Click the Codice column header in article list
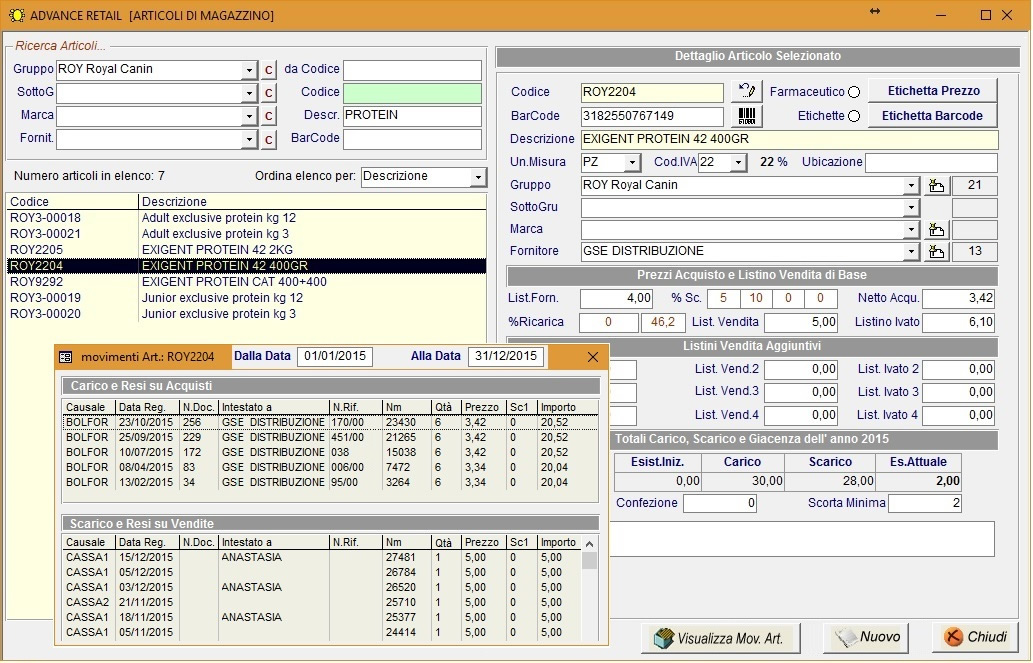The width and height of the screenshot is (1033, 663). [72, 202]
